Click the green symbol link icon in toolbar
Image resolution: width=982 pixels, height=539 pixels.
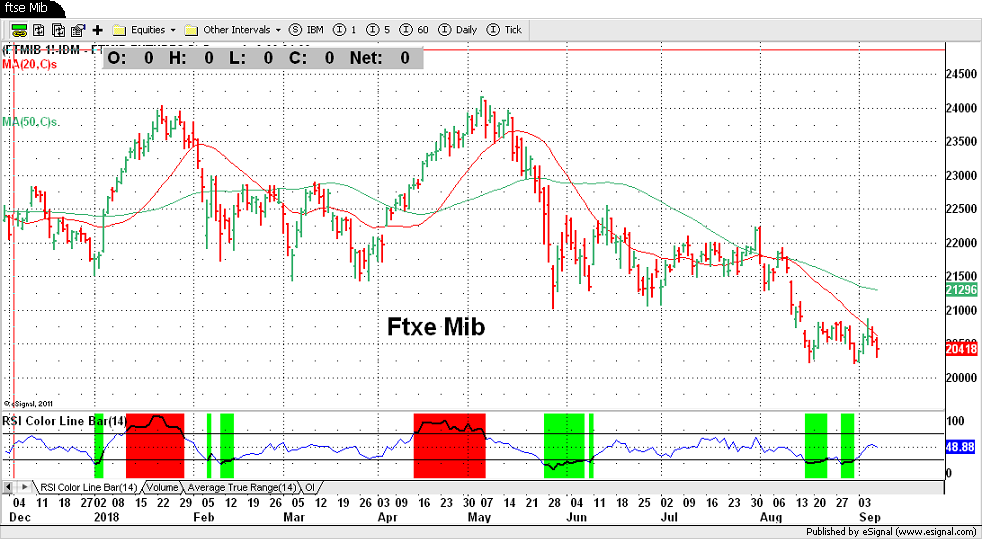pos(19,29)
